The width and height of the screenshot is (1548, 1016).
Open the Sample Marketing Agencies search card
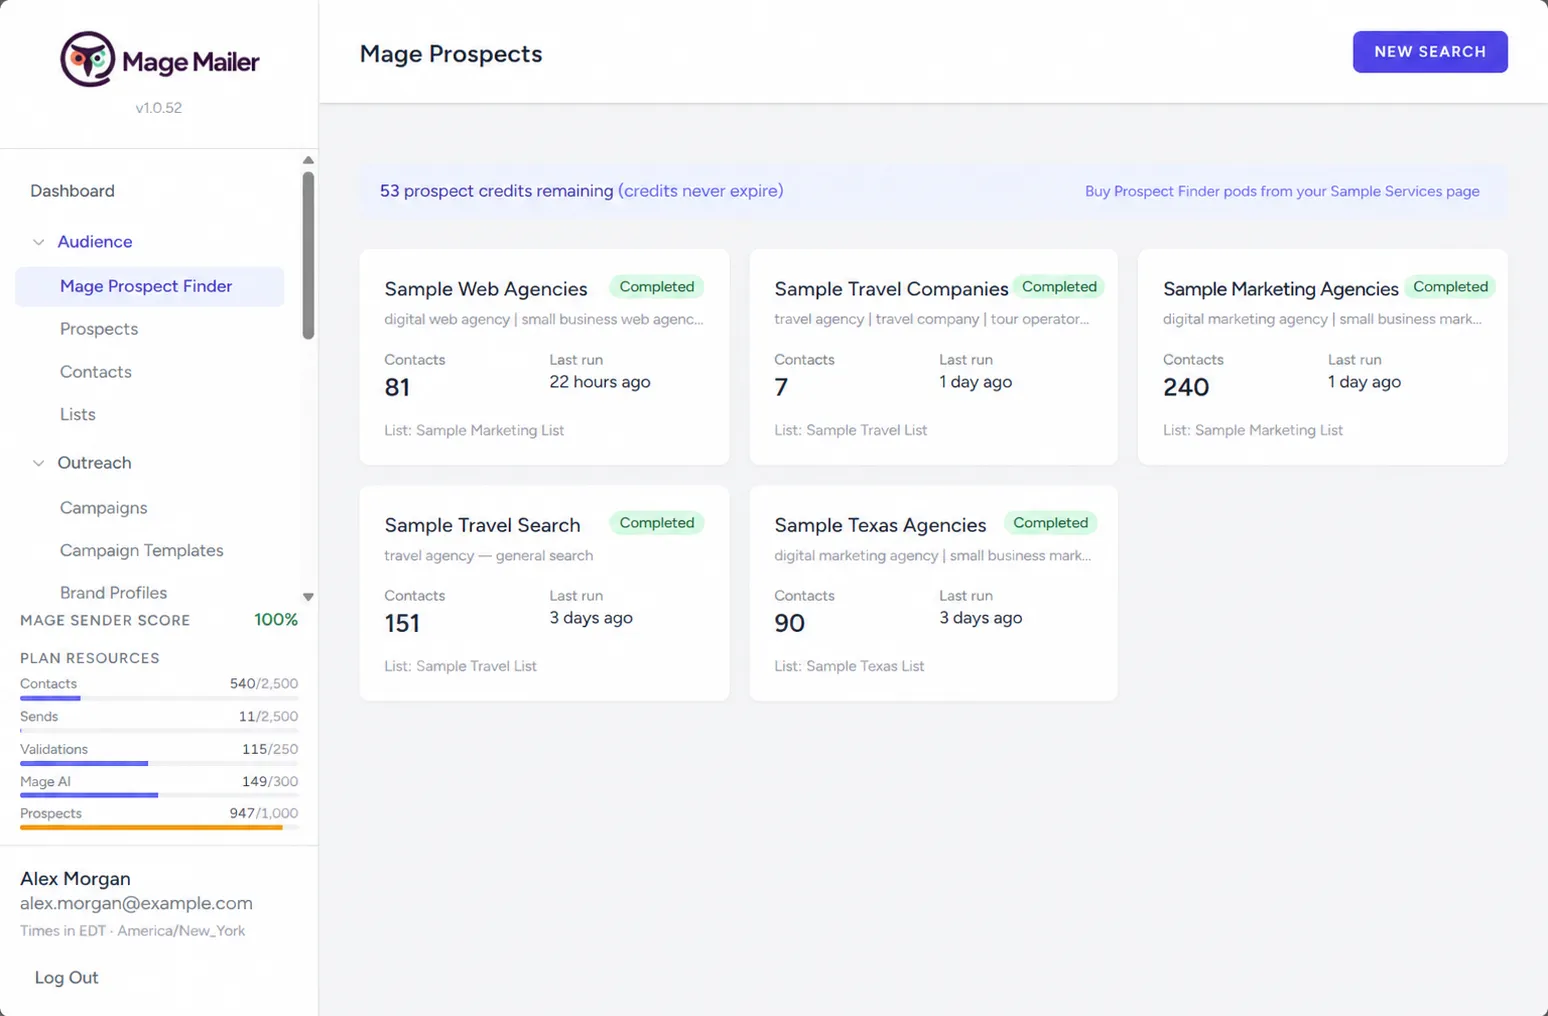click(x=1322, y=357)
